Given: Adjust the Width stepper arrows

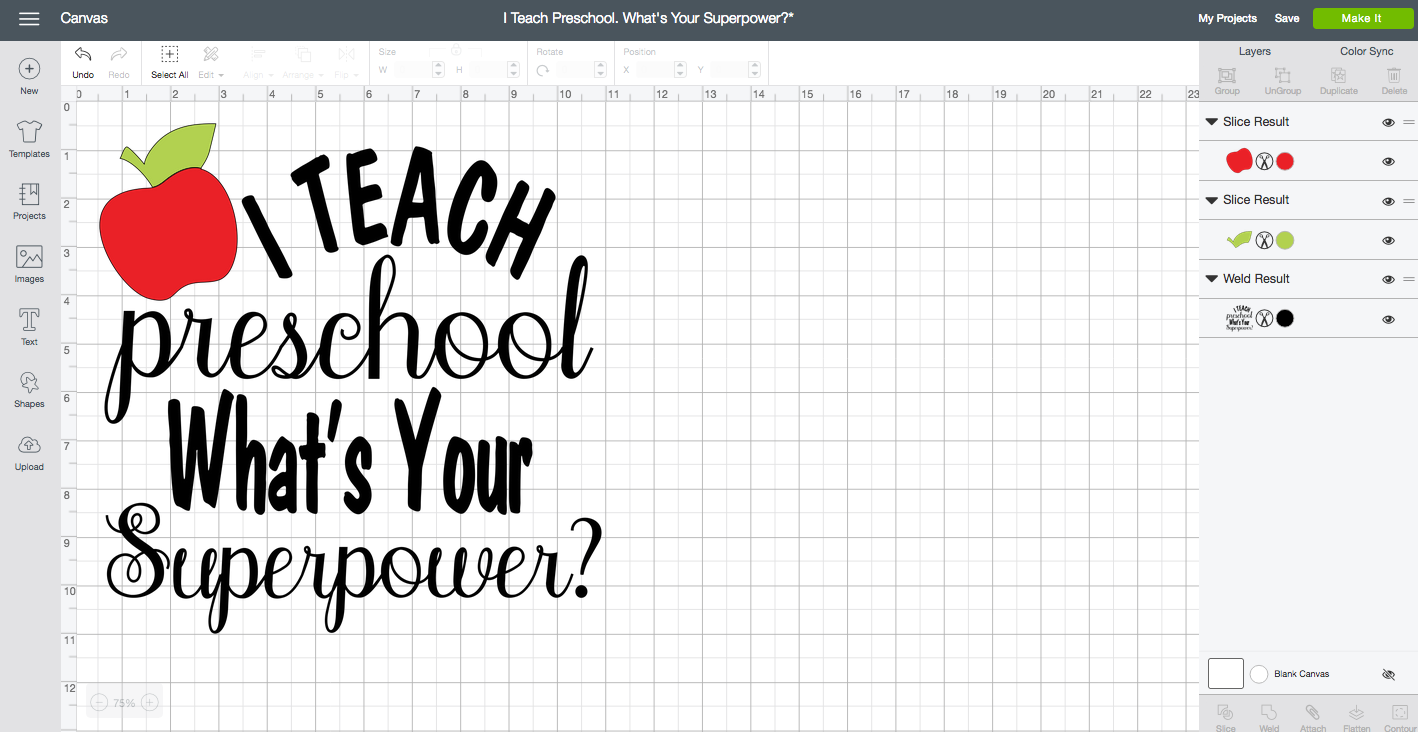Looking at the screenshot, I should (x=438, y=70).
